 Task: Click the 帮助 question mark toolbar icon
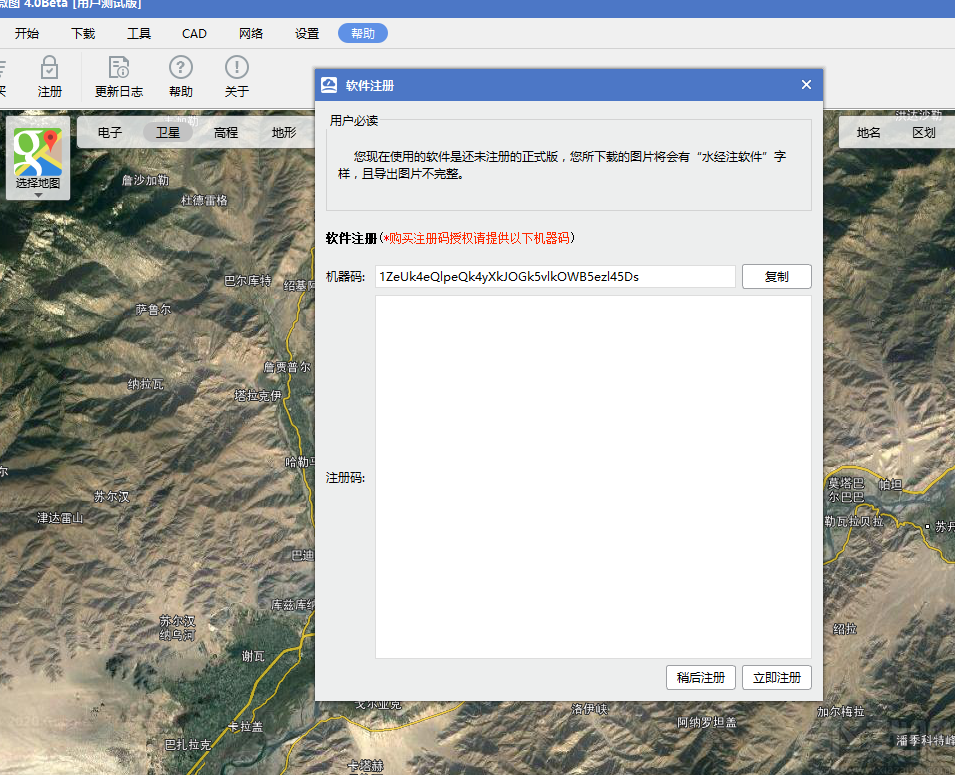(181, 76)
